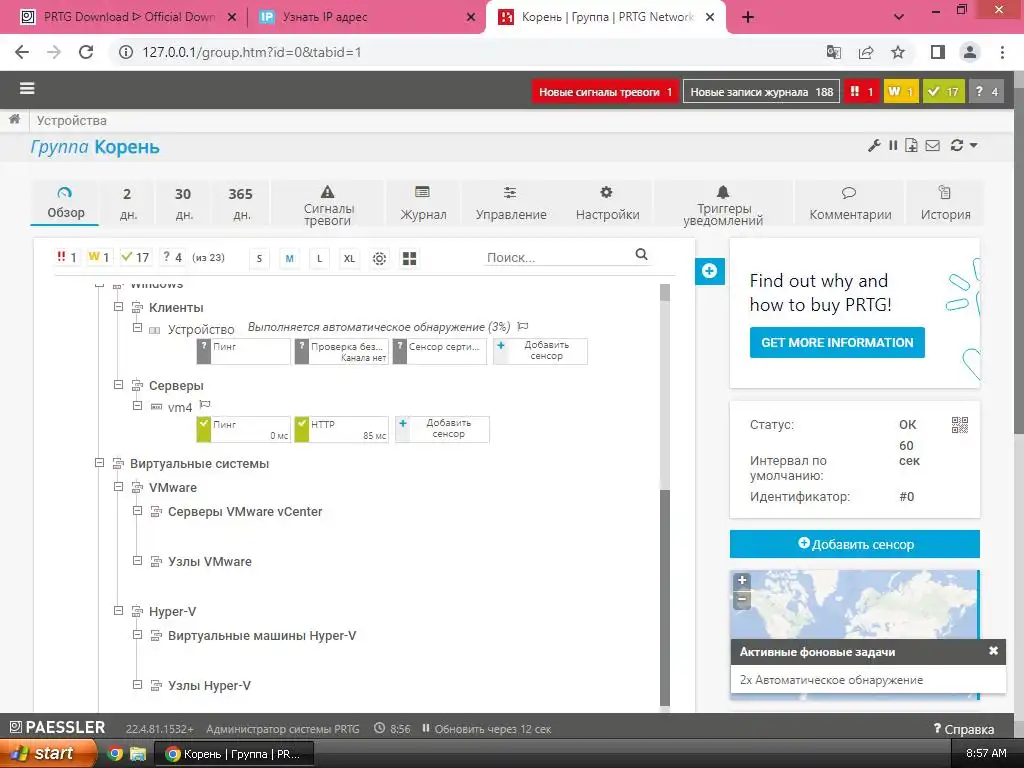The image size is (1024, 768).
Task: Click the red down-sensors badge in header
Action: pyautogui.click(x=861, y=91)
